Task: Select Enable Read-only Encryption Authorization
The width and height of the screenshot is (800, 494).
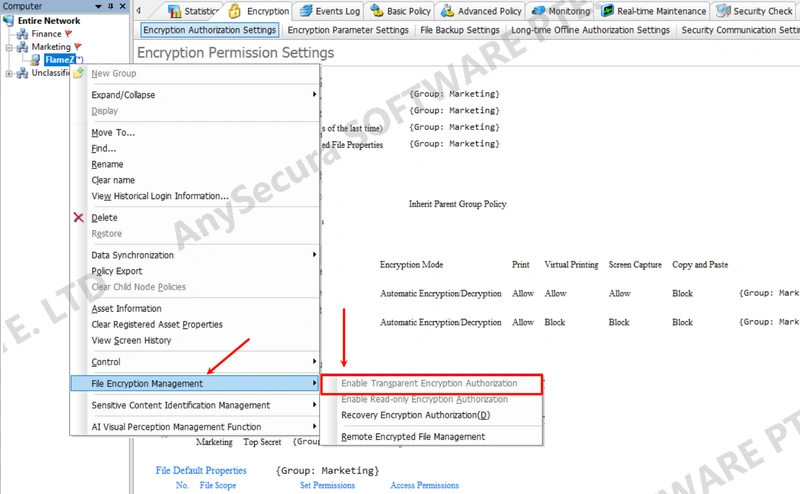Action: (431, 399)
